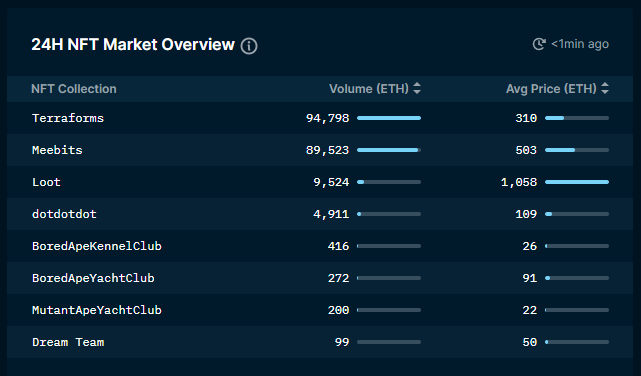Select the Loot collection row
This screenshot has width=641, height=376.
[320, 182]
